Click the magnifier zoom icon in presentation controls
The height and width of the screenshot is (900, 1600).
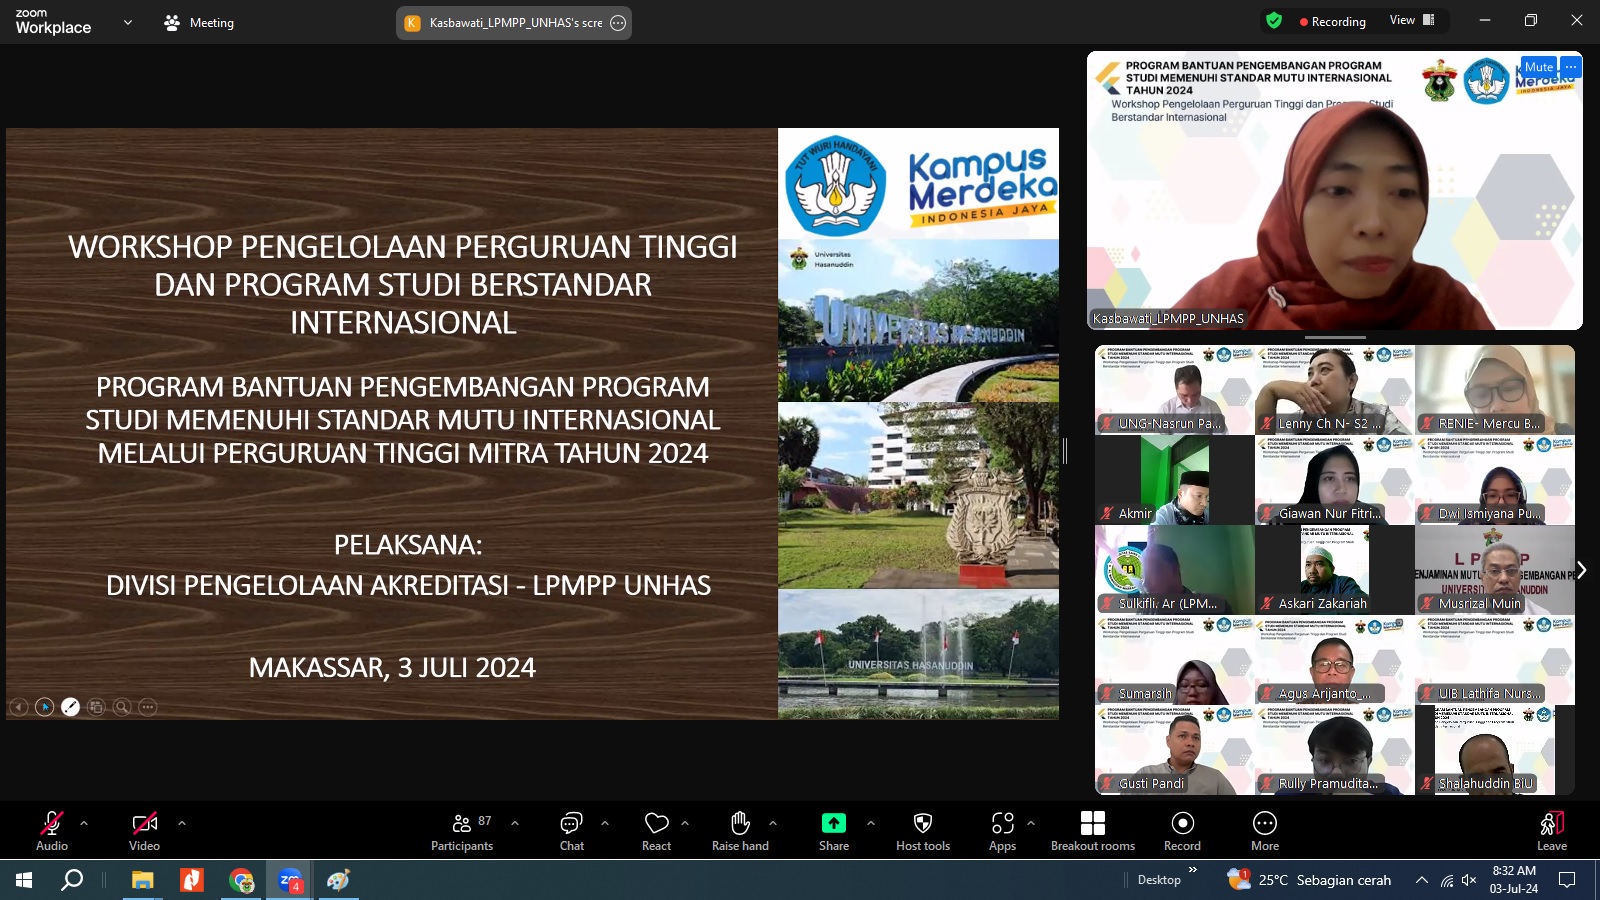tap(121, 706)
